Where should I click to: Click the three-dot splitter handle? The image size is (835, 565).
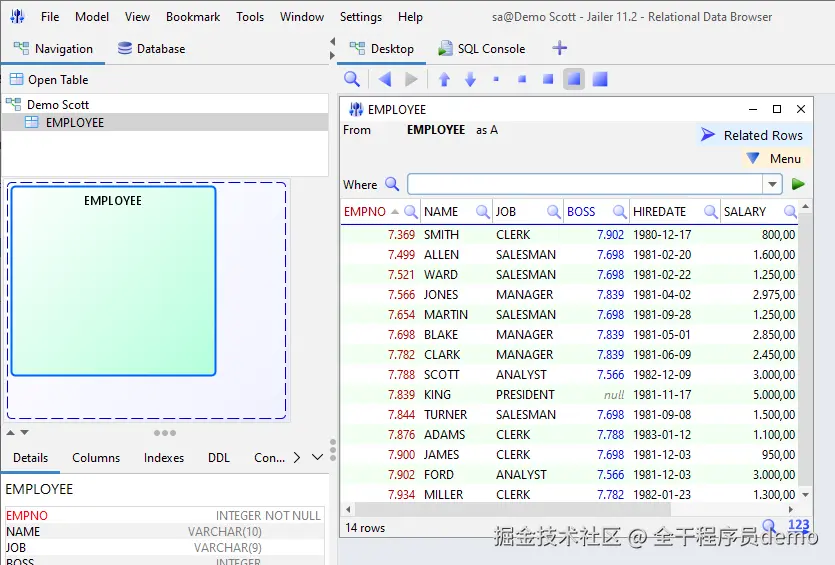click(x=165, y=433)
